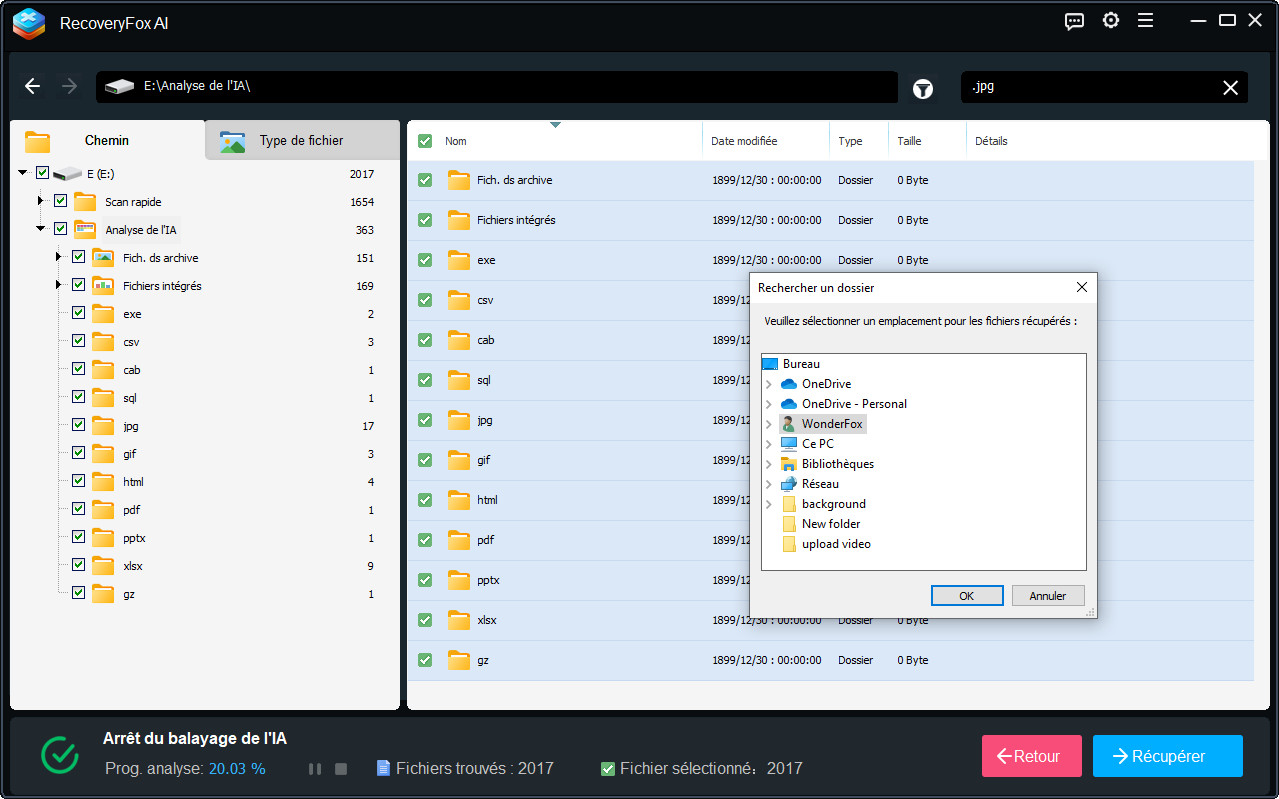Click the RecoveryFox AI logo
This screenshot has height=799, width=1279.
(29, 23)
